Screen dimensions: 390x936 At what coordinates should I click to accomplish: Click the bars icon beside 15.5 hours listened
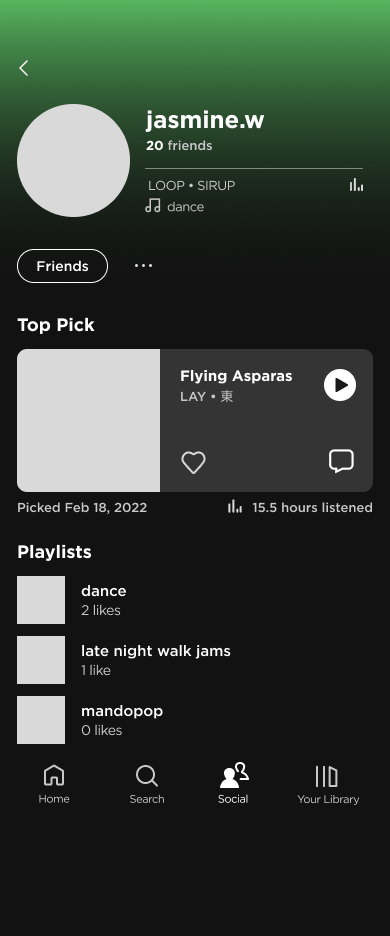tap(235, 507)
